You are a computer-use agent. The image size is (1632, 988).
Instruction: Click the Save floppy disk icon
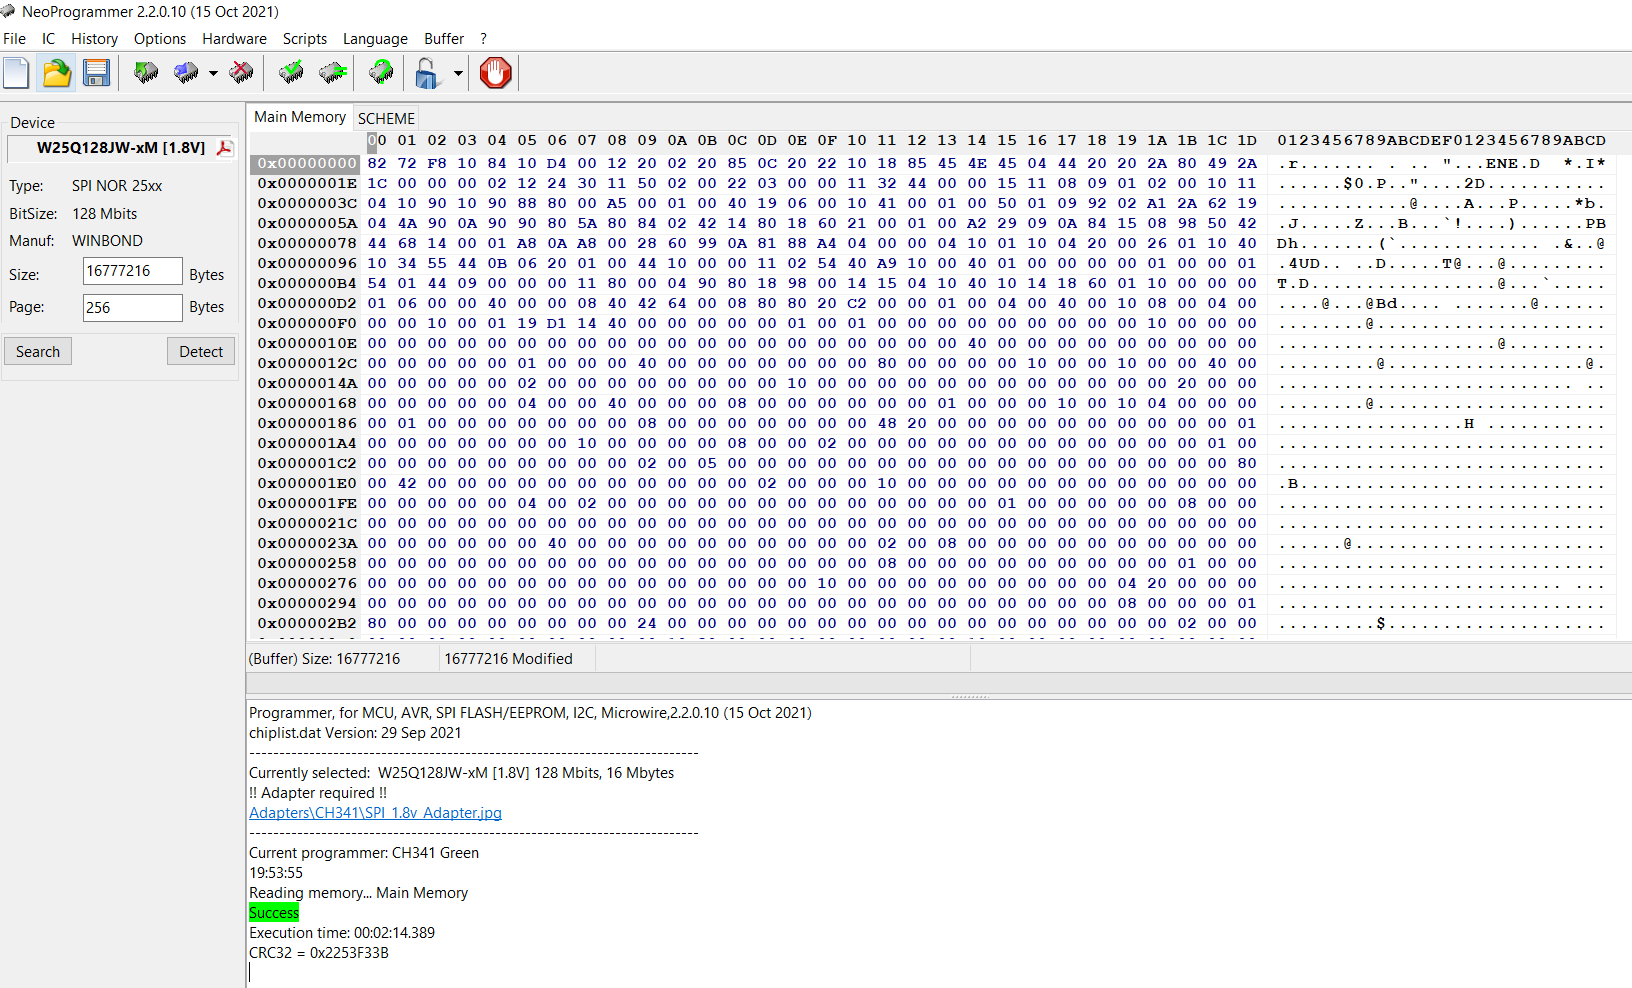pyautogui.click(x=97, y=73)
